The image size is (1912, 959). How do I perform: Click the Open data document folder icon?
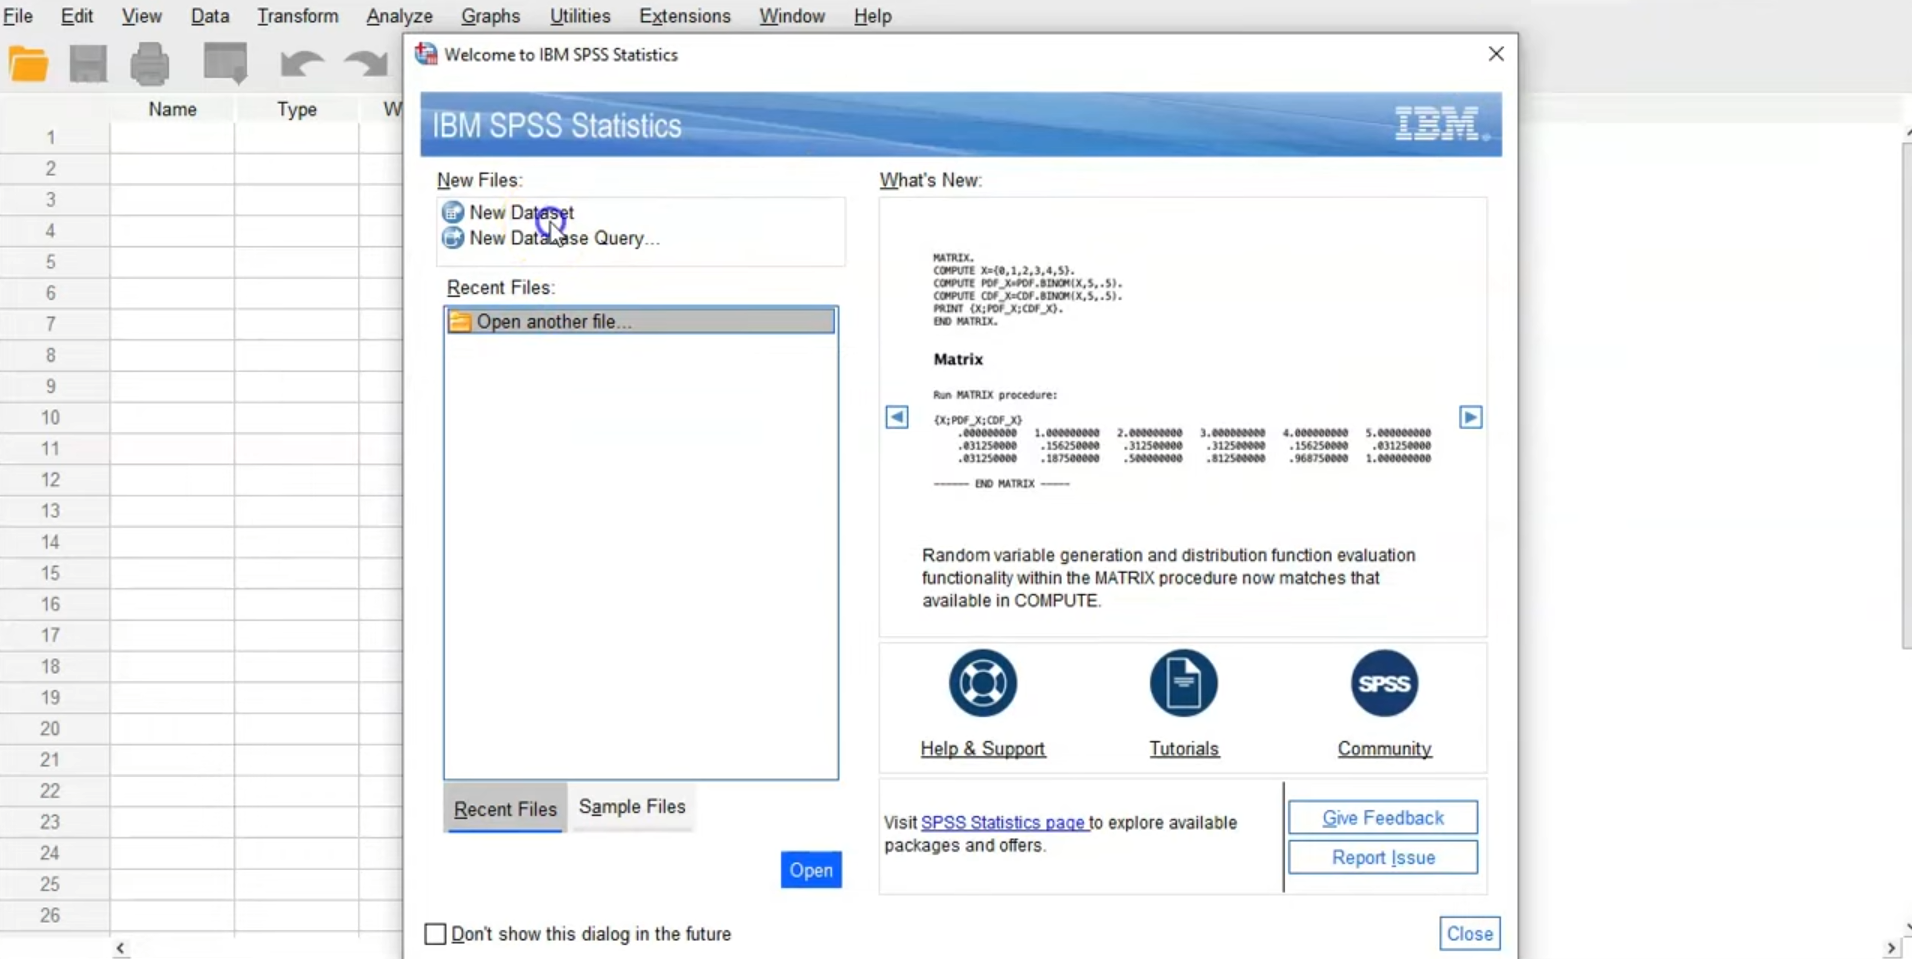coord(28,64)
